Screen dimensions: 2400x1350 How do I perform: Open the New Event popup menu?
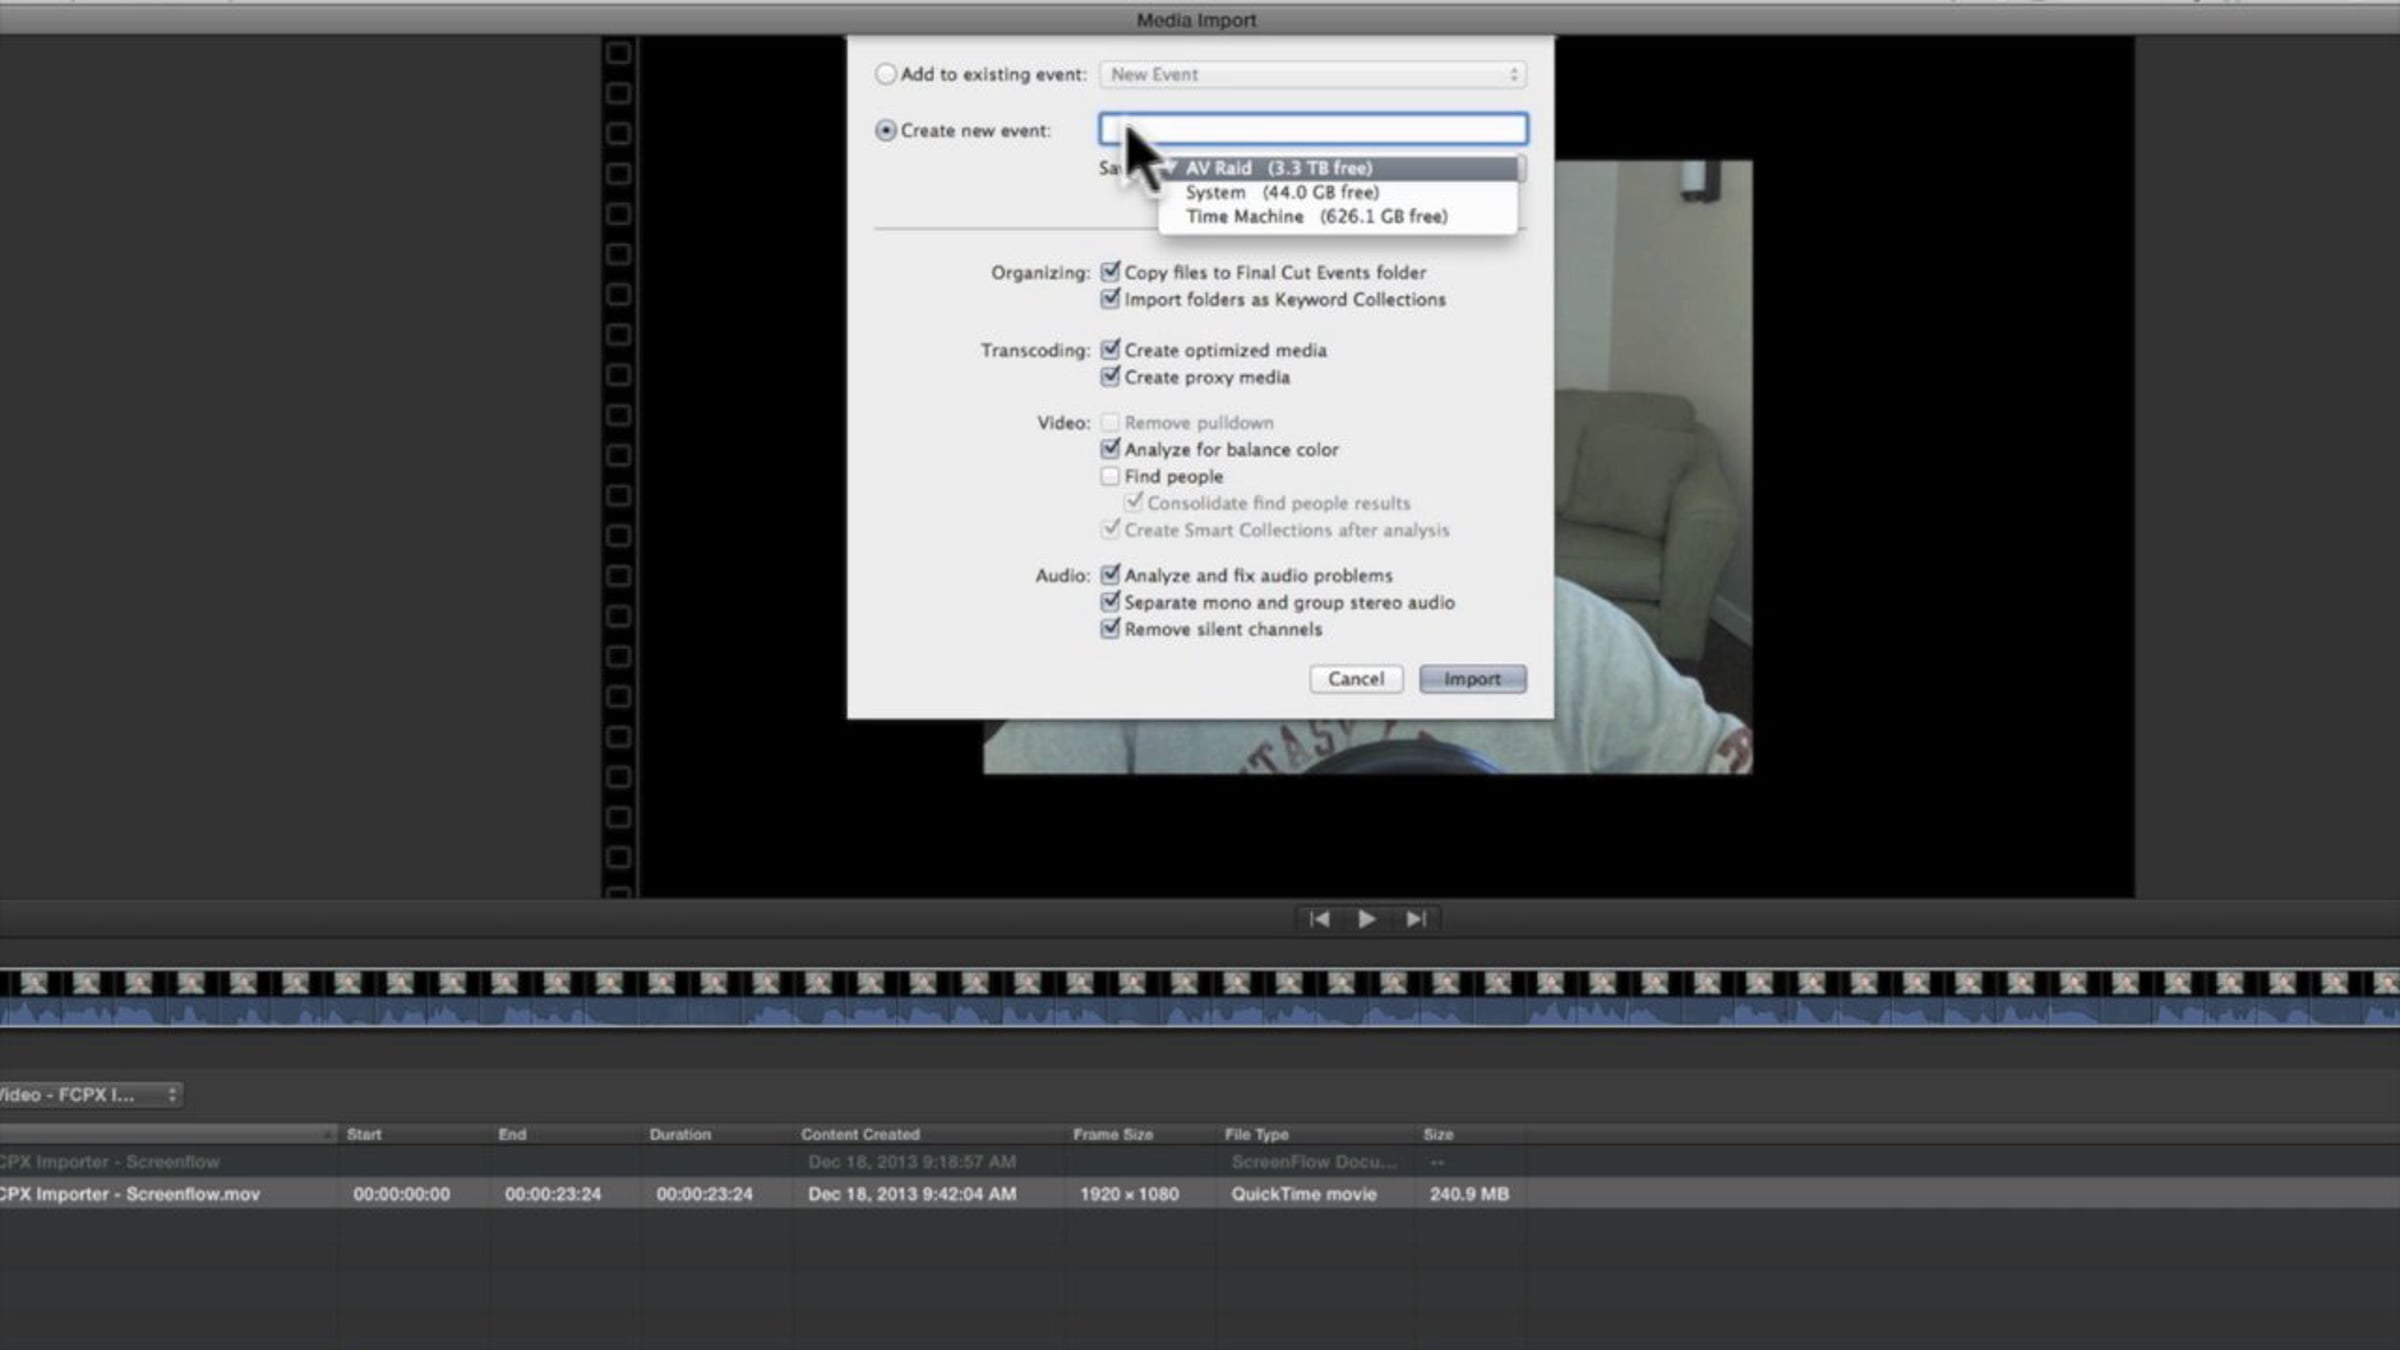click(x=1312, y=74)
